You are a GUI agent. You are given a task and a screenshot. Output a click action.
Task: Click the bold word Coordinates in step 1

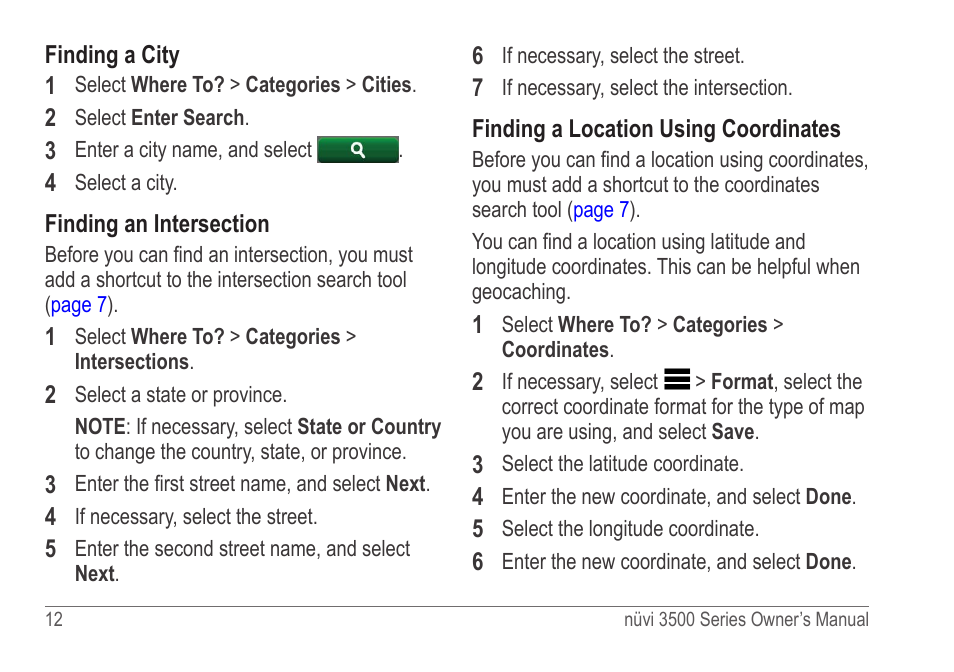555,350
